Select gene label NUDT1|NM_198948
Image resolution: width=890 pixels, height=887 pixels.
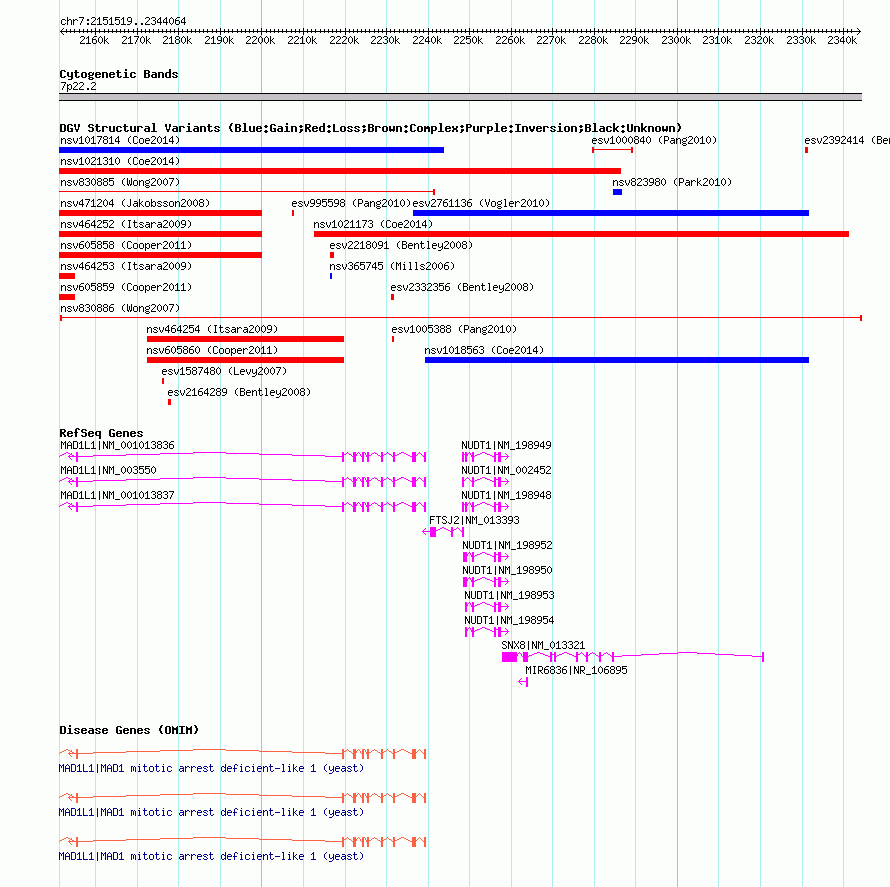click(506, 495)
